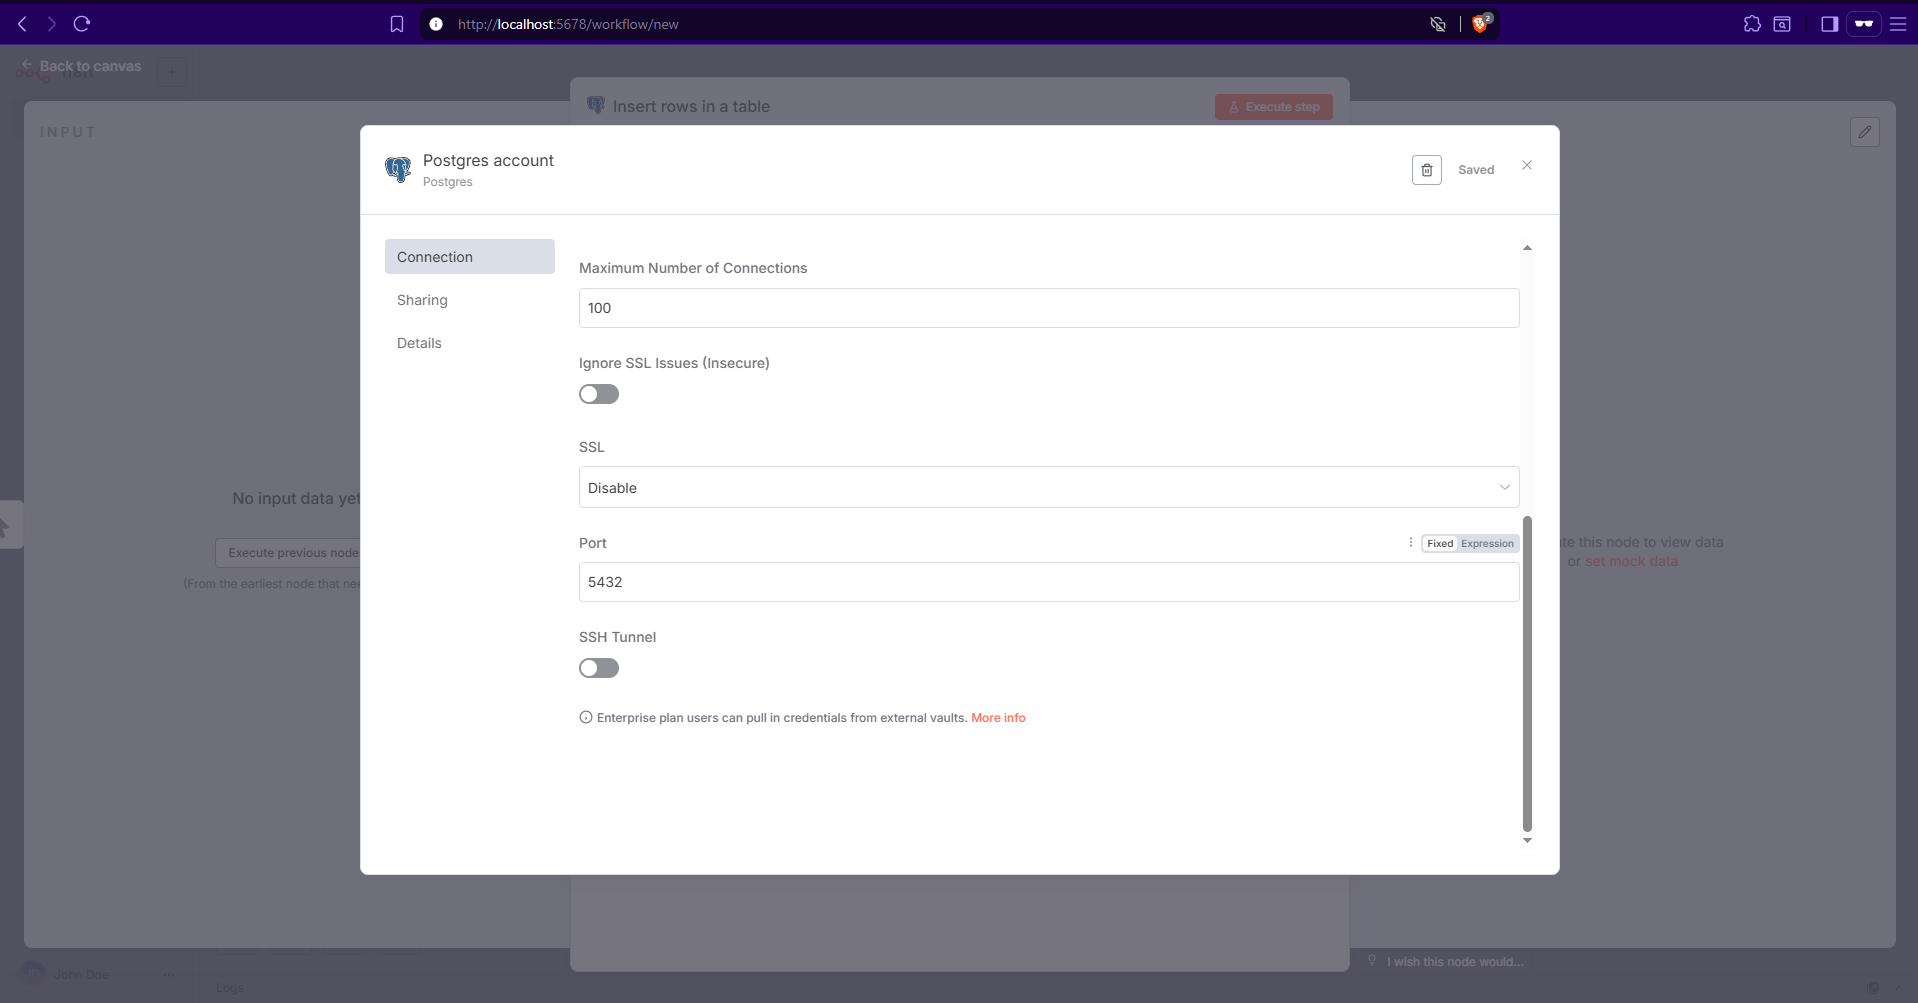Image resolution: width=1918 pixels, height=1003 pixels.
Task: Click the scrollbar down arrow in the dialog
Action: point(1527,841)
